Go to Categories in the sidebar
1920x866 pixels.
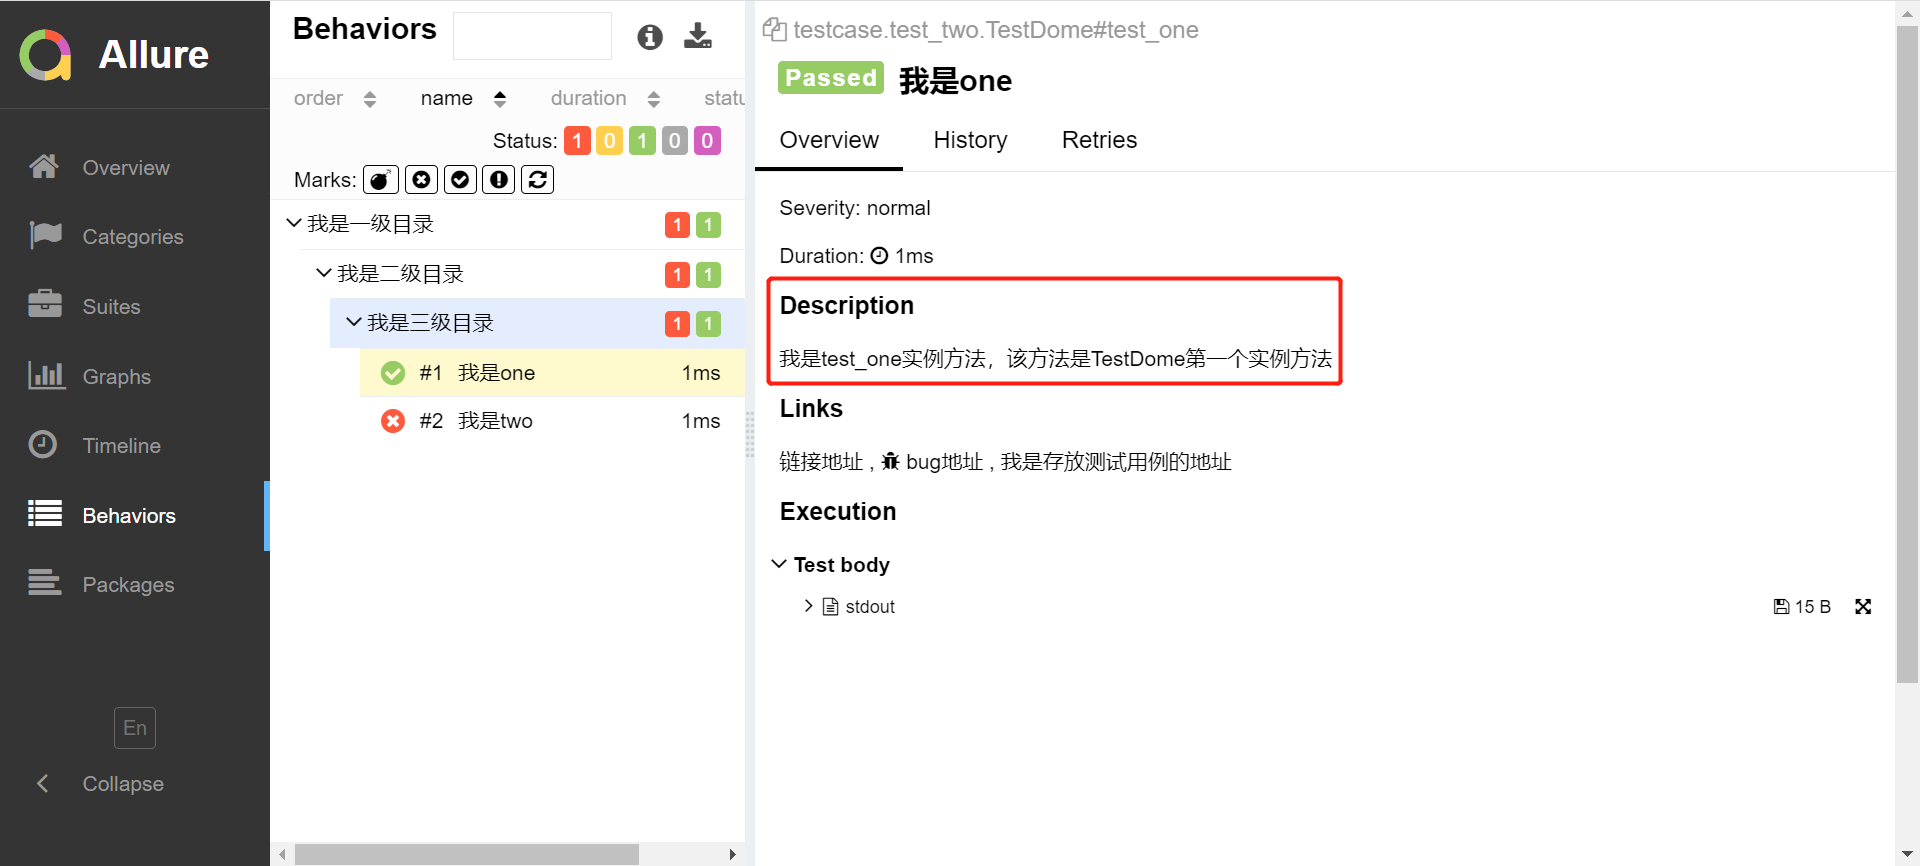coord(133,237)
